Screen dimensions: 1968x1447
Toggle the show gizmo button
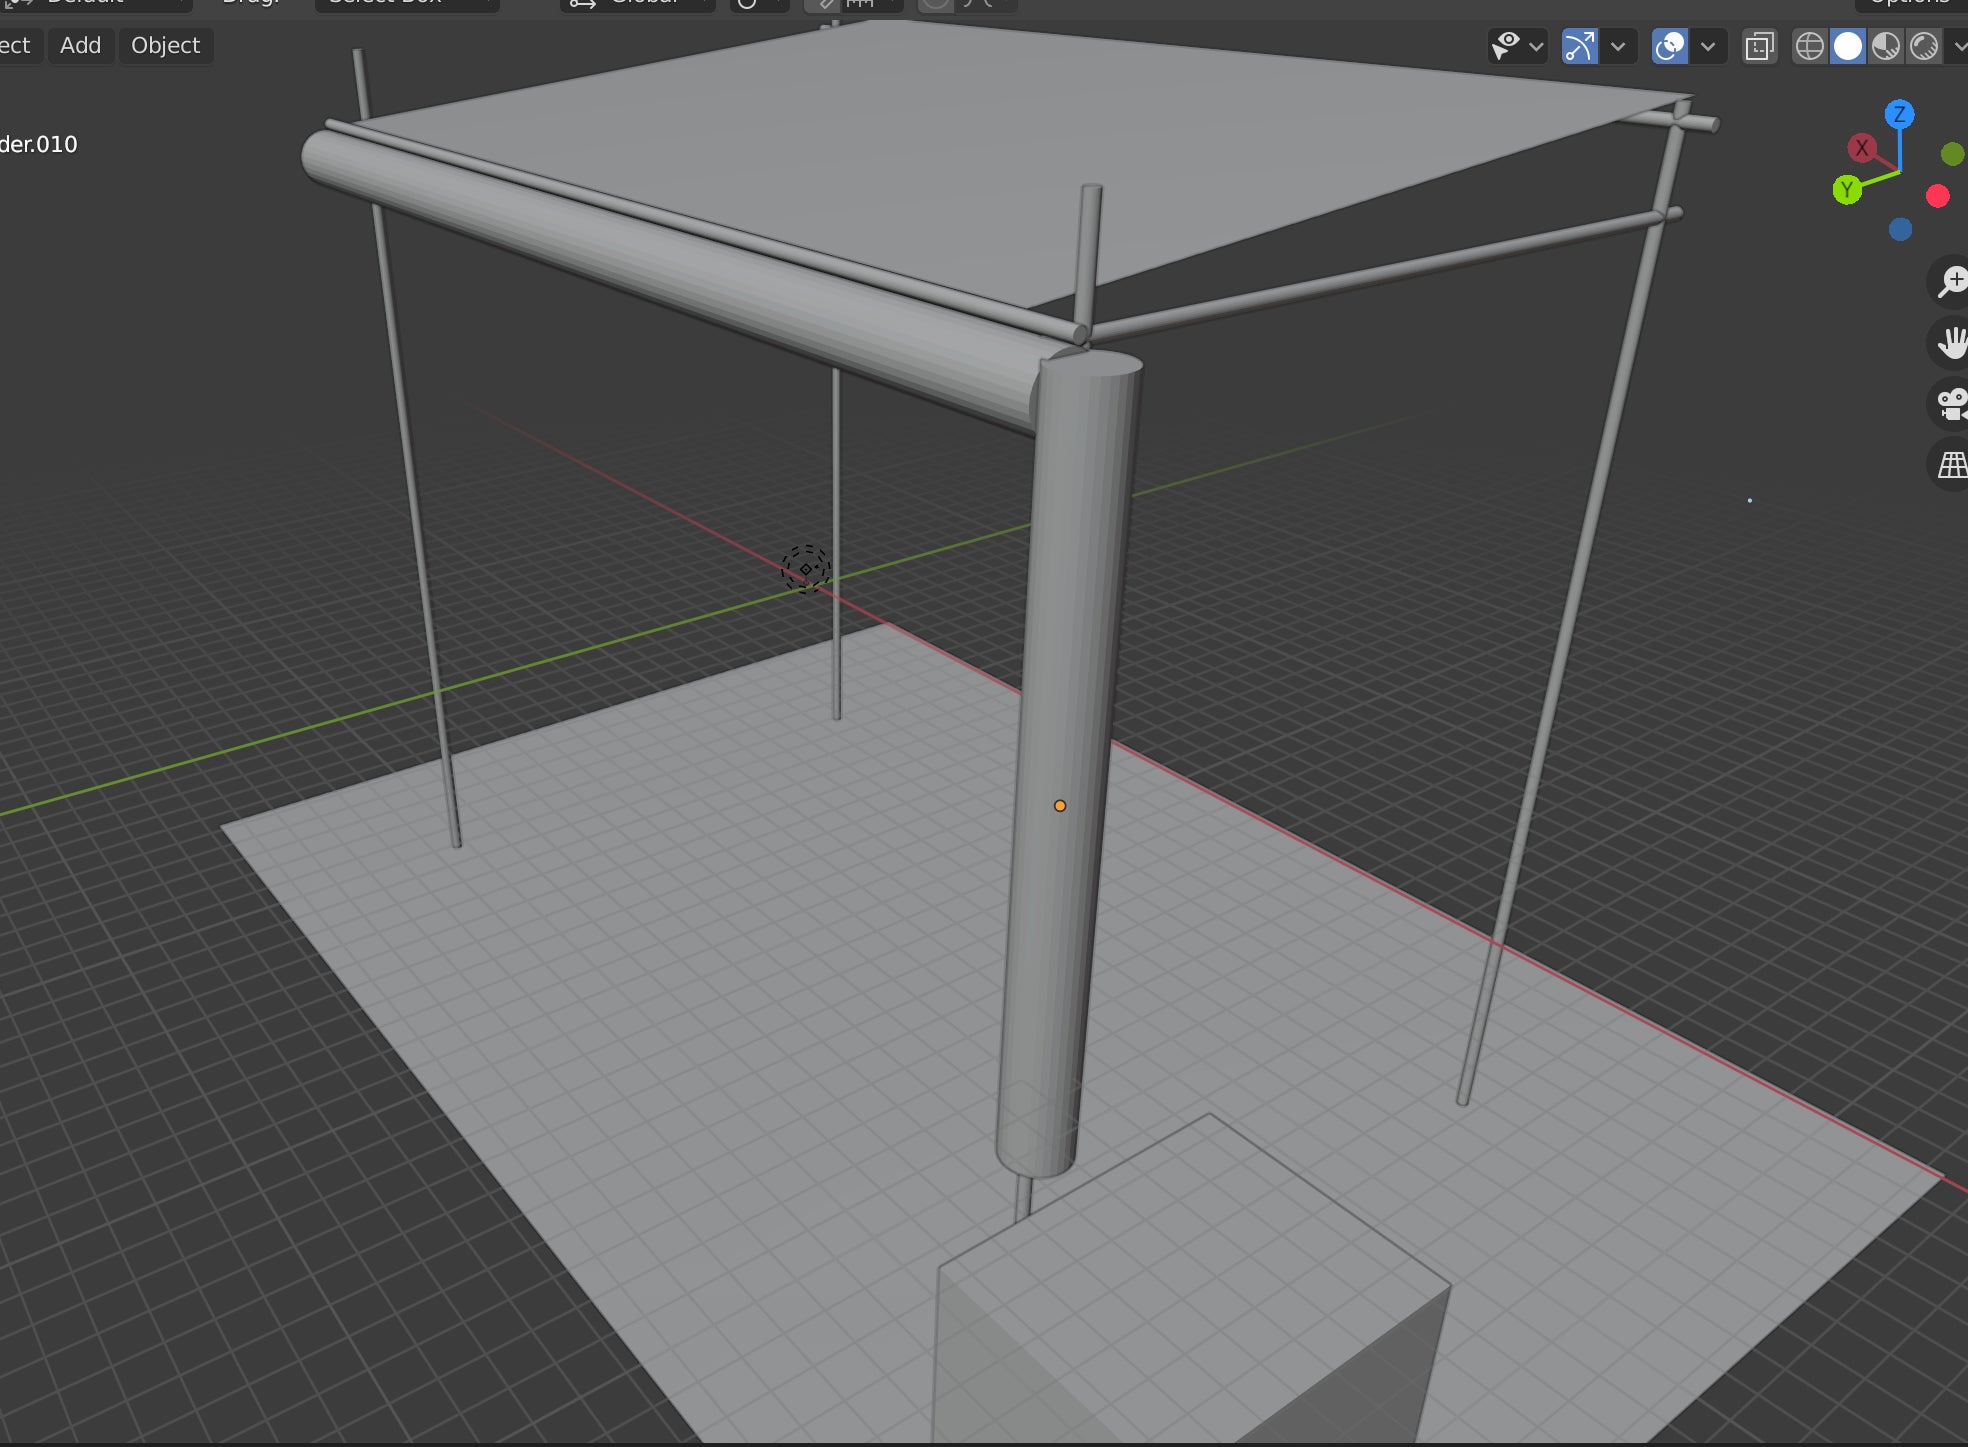[1579, 46]
